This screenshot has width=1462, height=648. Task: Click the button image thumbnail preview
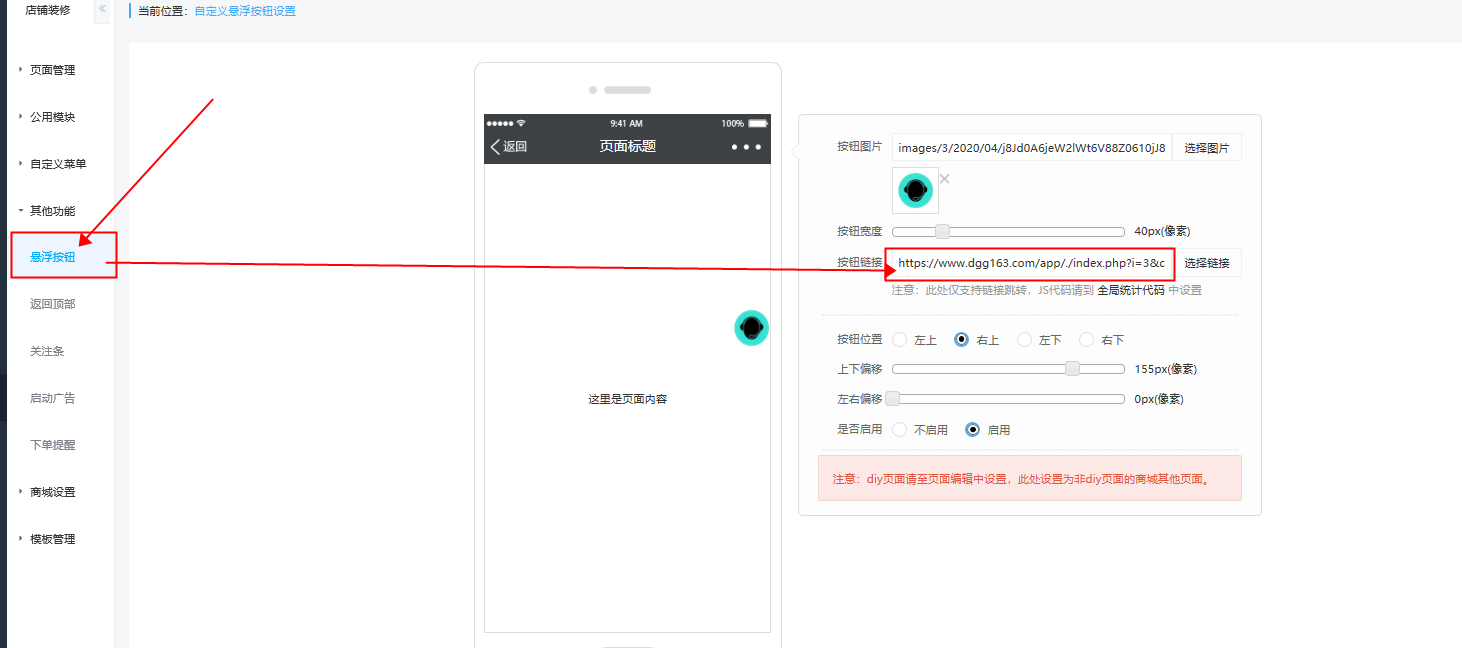coord(915,190)
